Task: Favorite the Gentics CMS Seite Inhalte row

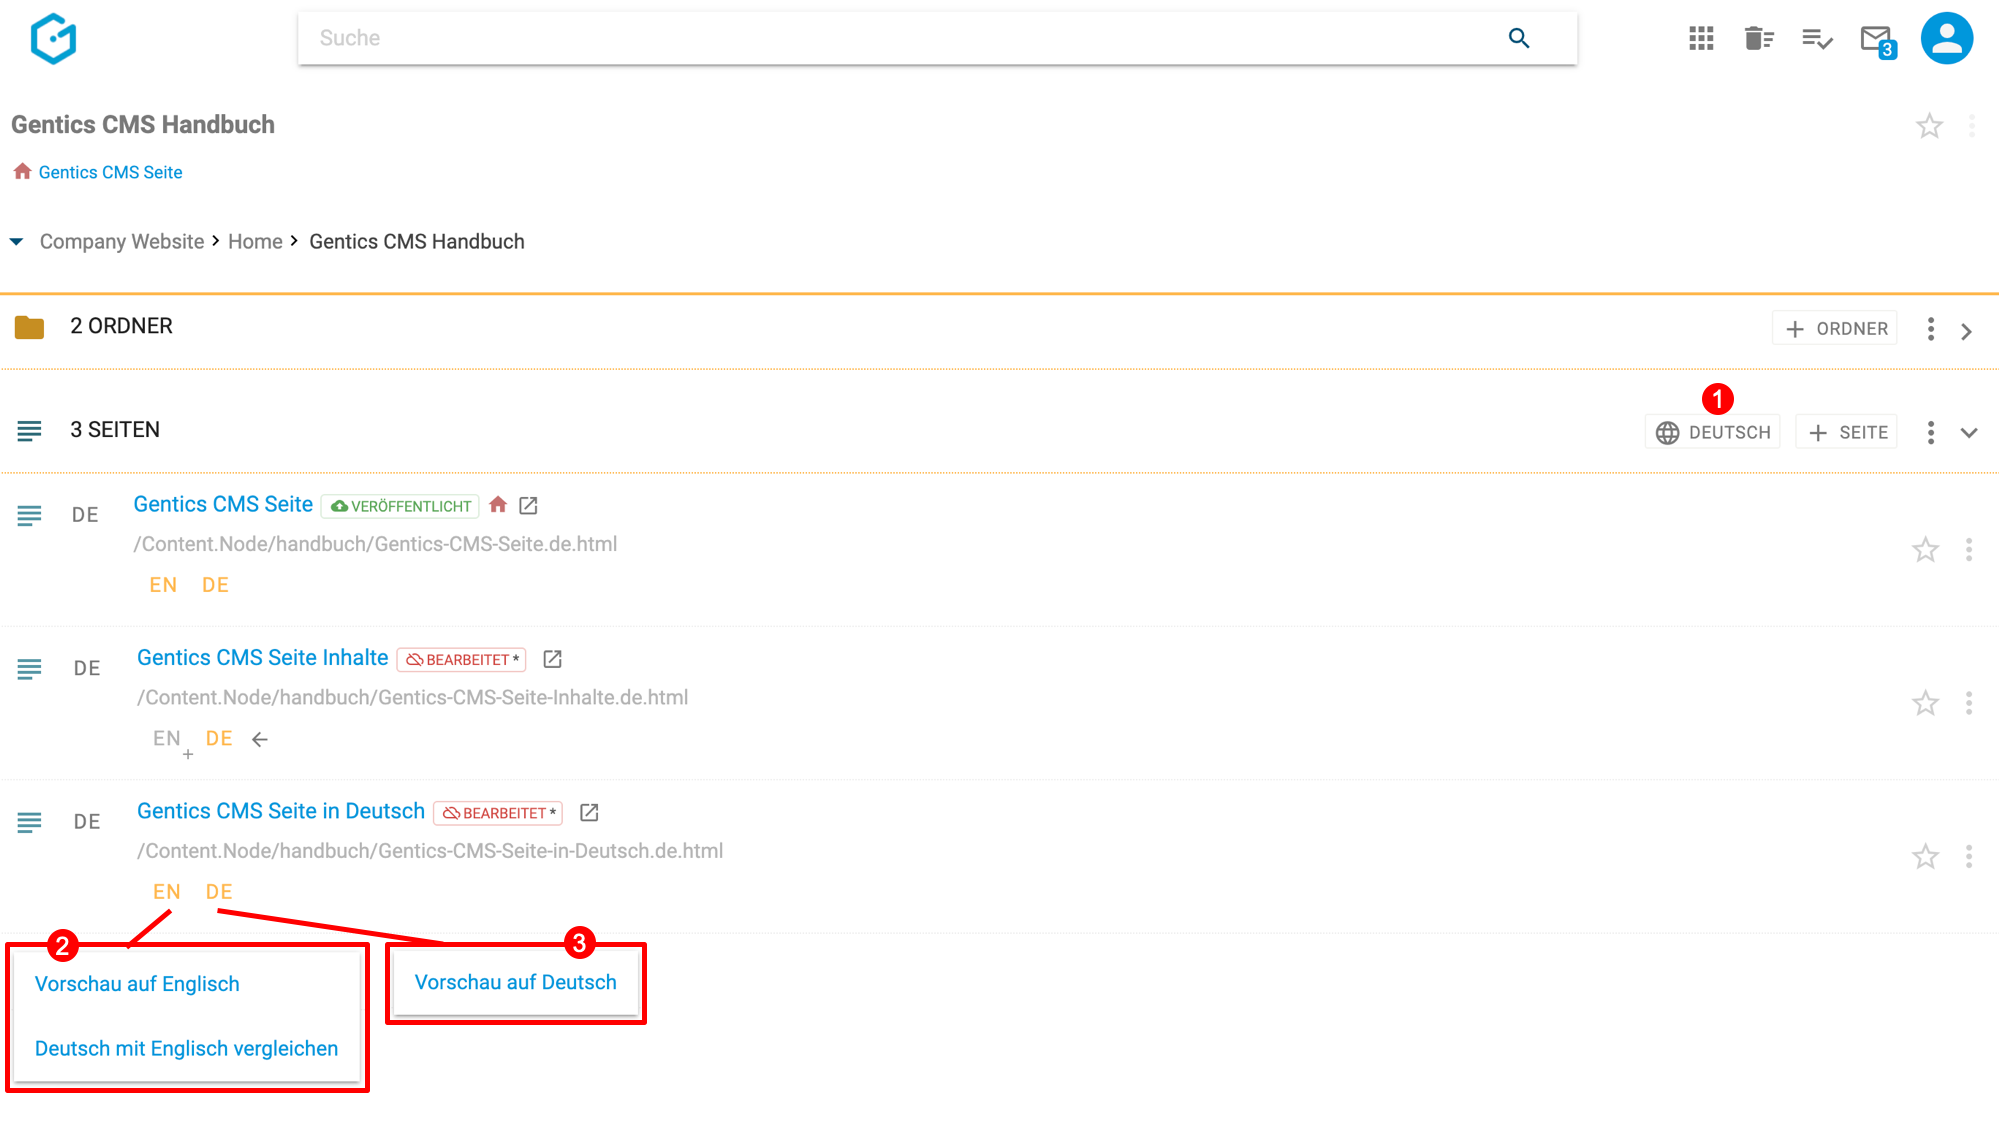Action: point(1925,703)
